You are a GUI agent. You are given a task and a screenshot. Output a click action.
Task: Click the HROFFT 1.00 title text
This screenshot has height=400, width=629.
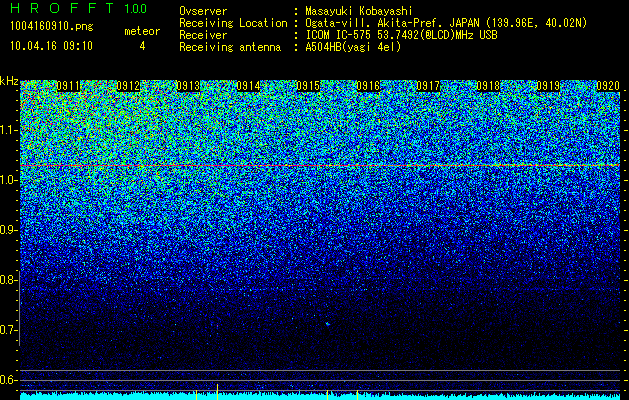[79, 8]
